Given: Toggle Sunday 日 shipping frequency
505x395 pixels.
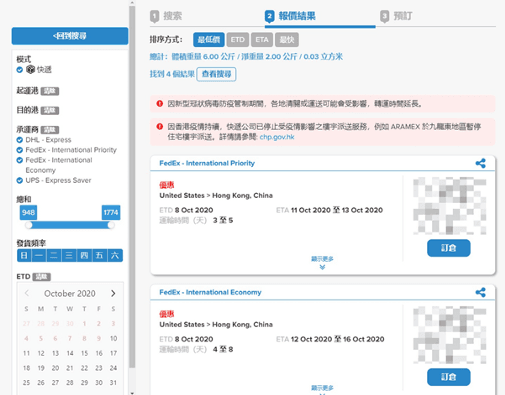Looking at the screenshot, I should [24, 255].
